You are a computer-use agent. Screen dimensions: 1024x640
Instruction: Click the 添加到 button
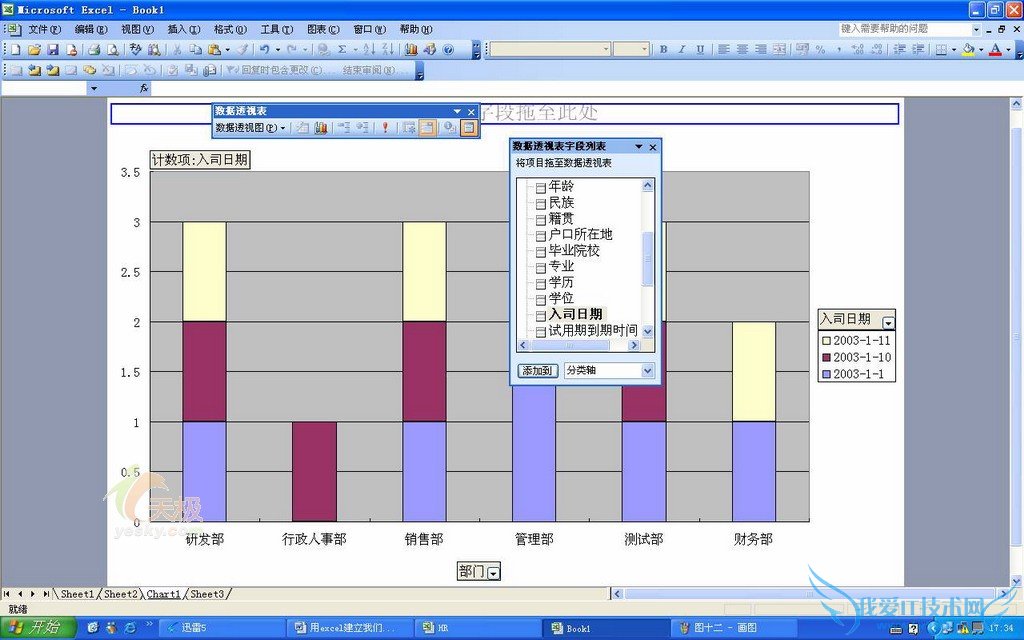point(538,371)
